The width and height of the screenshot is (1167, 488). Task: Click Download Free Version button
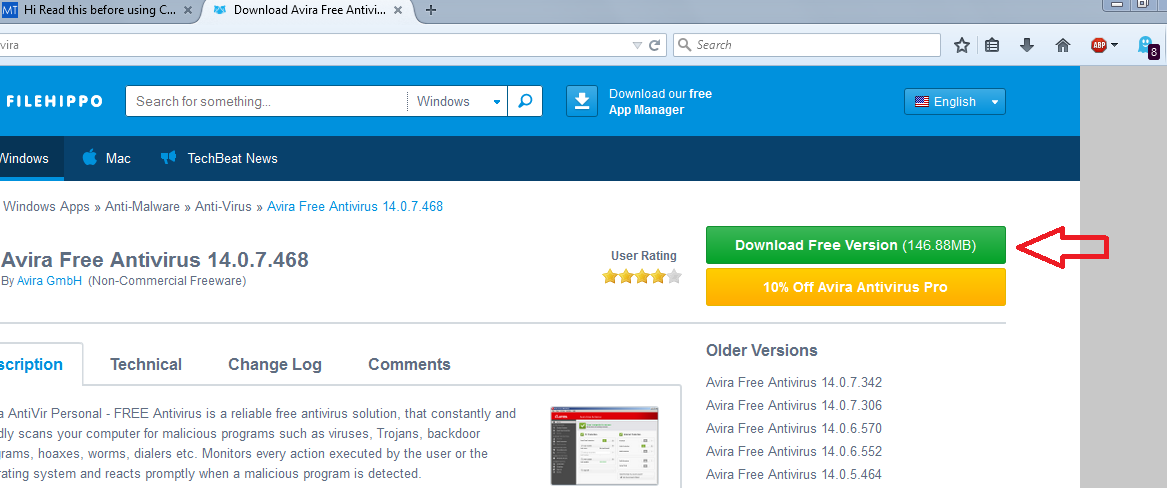pyautogui.click(x=856, y=245)
